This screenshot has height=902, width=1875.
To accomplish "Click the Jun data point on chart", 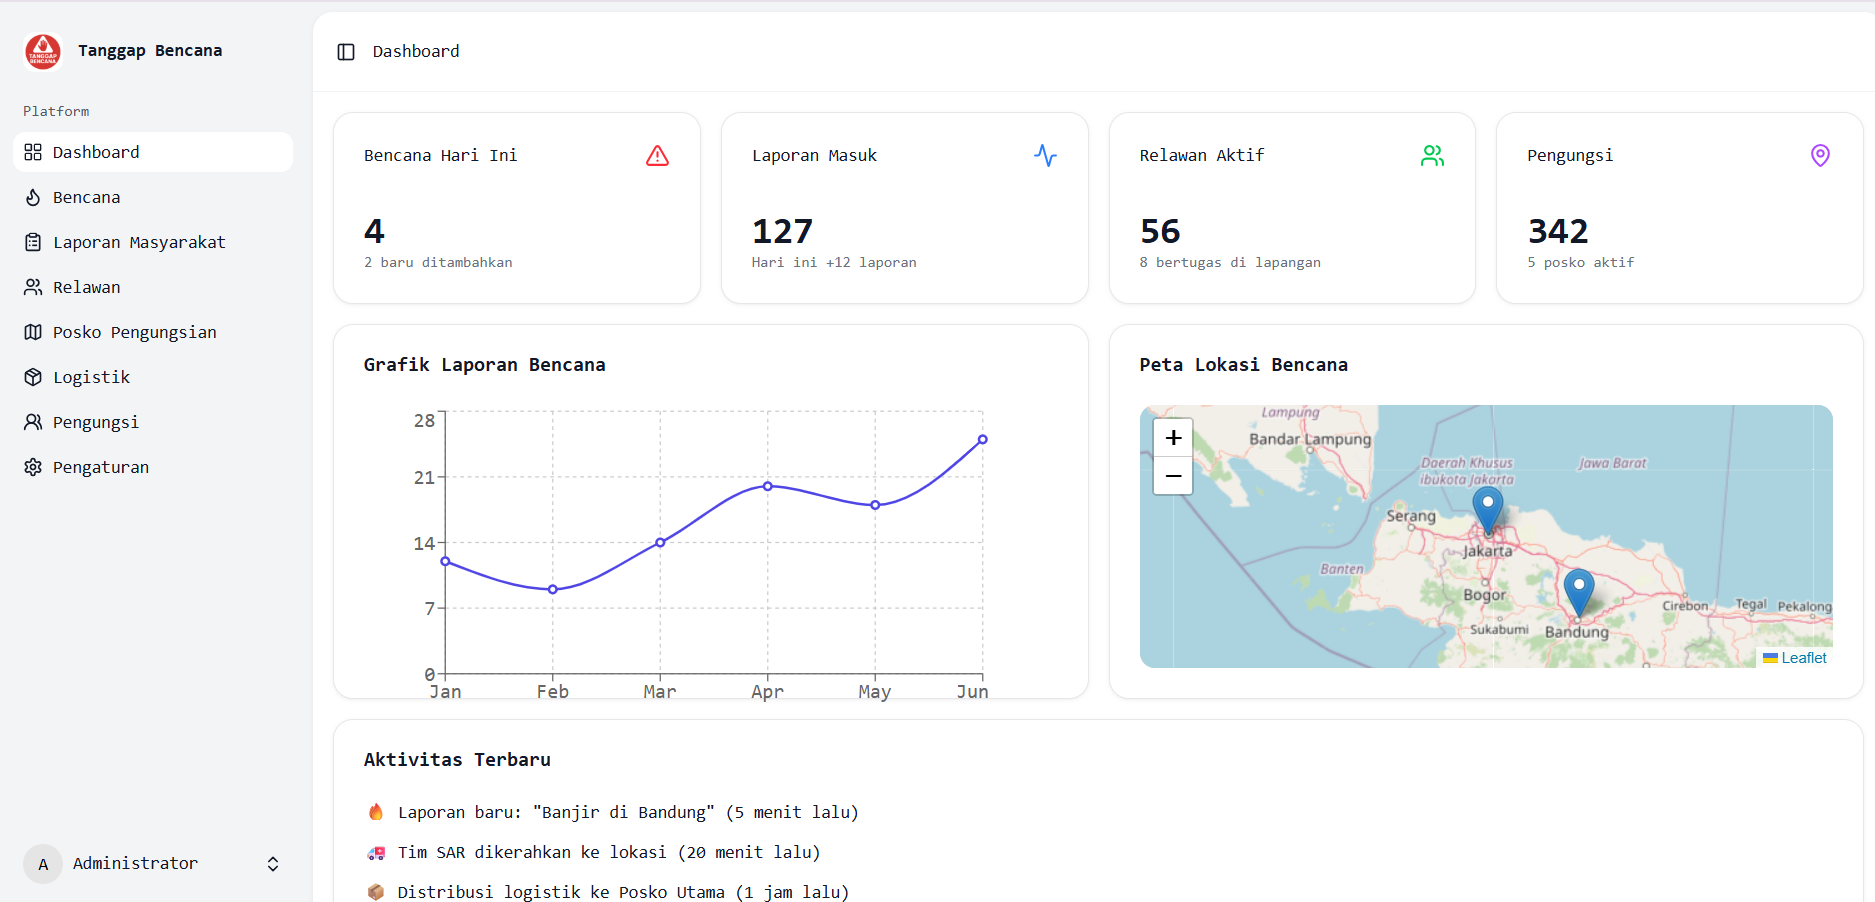I will point(983,440).
